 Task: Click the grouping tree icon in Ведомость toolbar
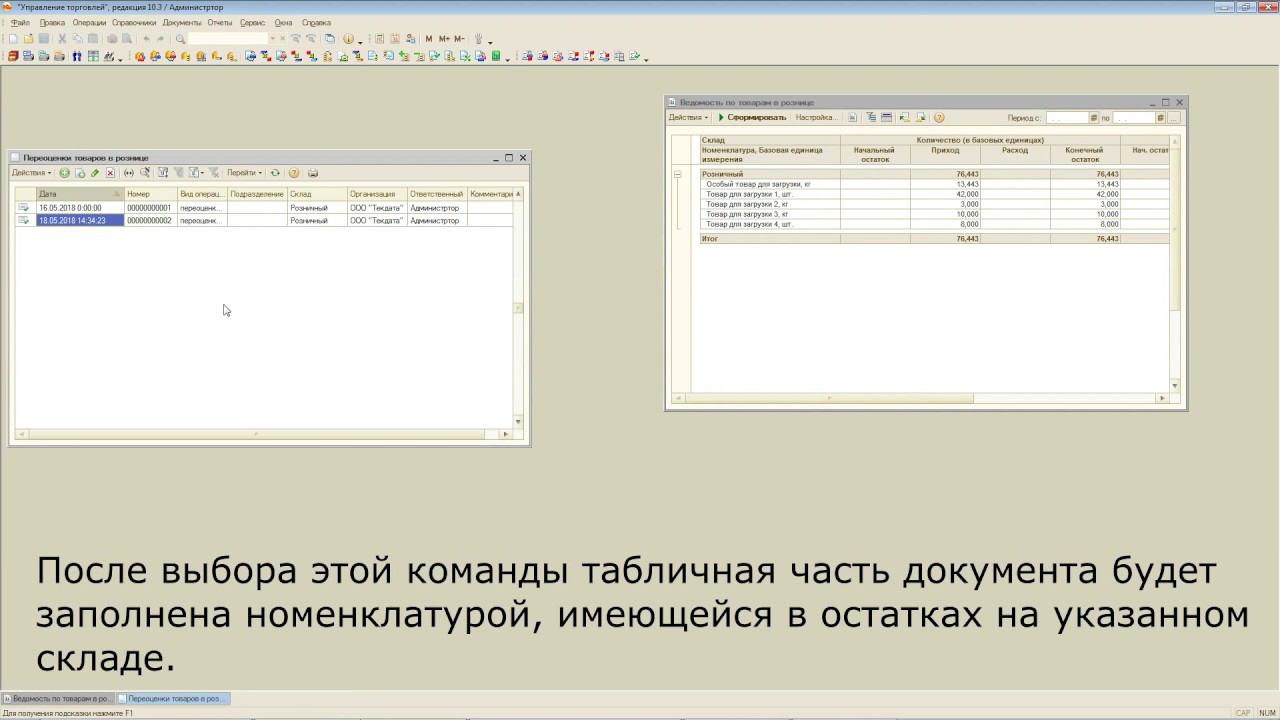pyautogui.click(x=871, y=117)
